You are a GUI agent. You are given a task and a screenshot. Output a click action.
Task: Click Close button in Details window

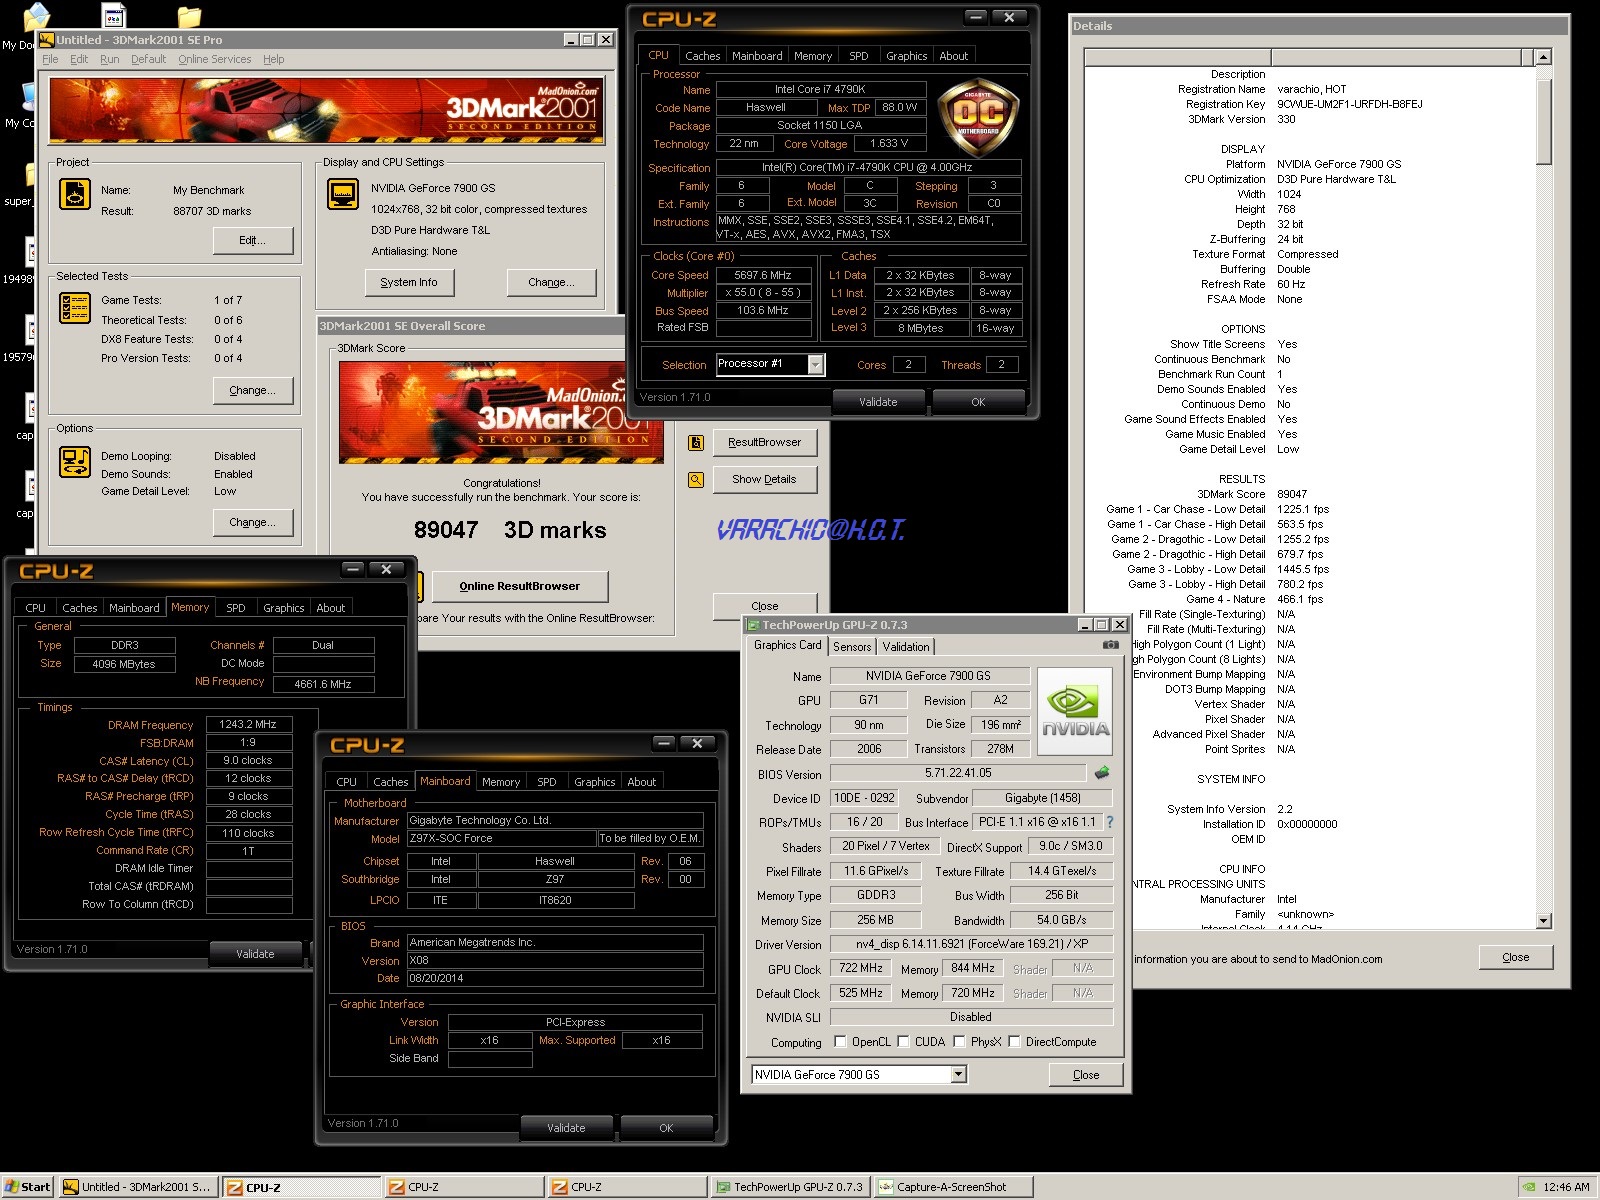tap(1516, 958)
